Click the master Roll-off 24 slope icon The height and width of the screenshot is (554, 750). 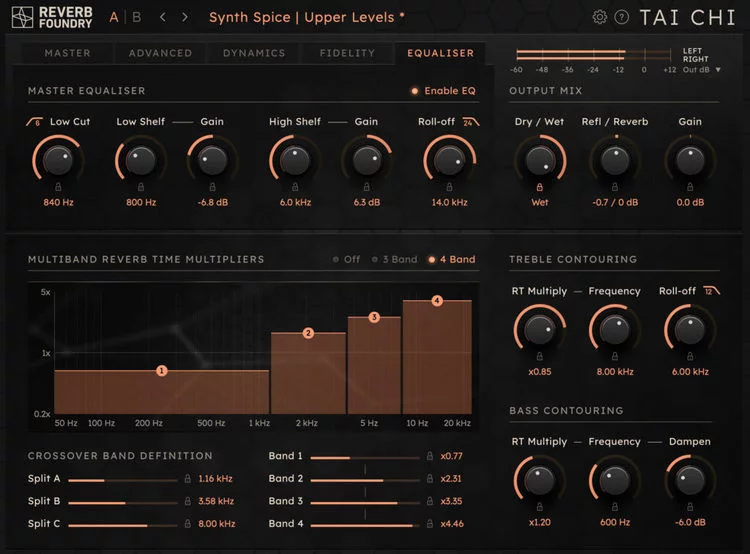tap(471, 122)
